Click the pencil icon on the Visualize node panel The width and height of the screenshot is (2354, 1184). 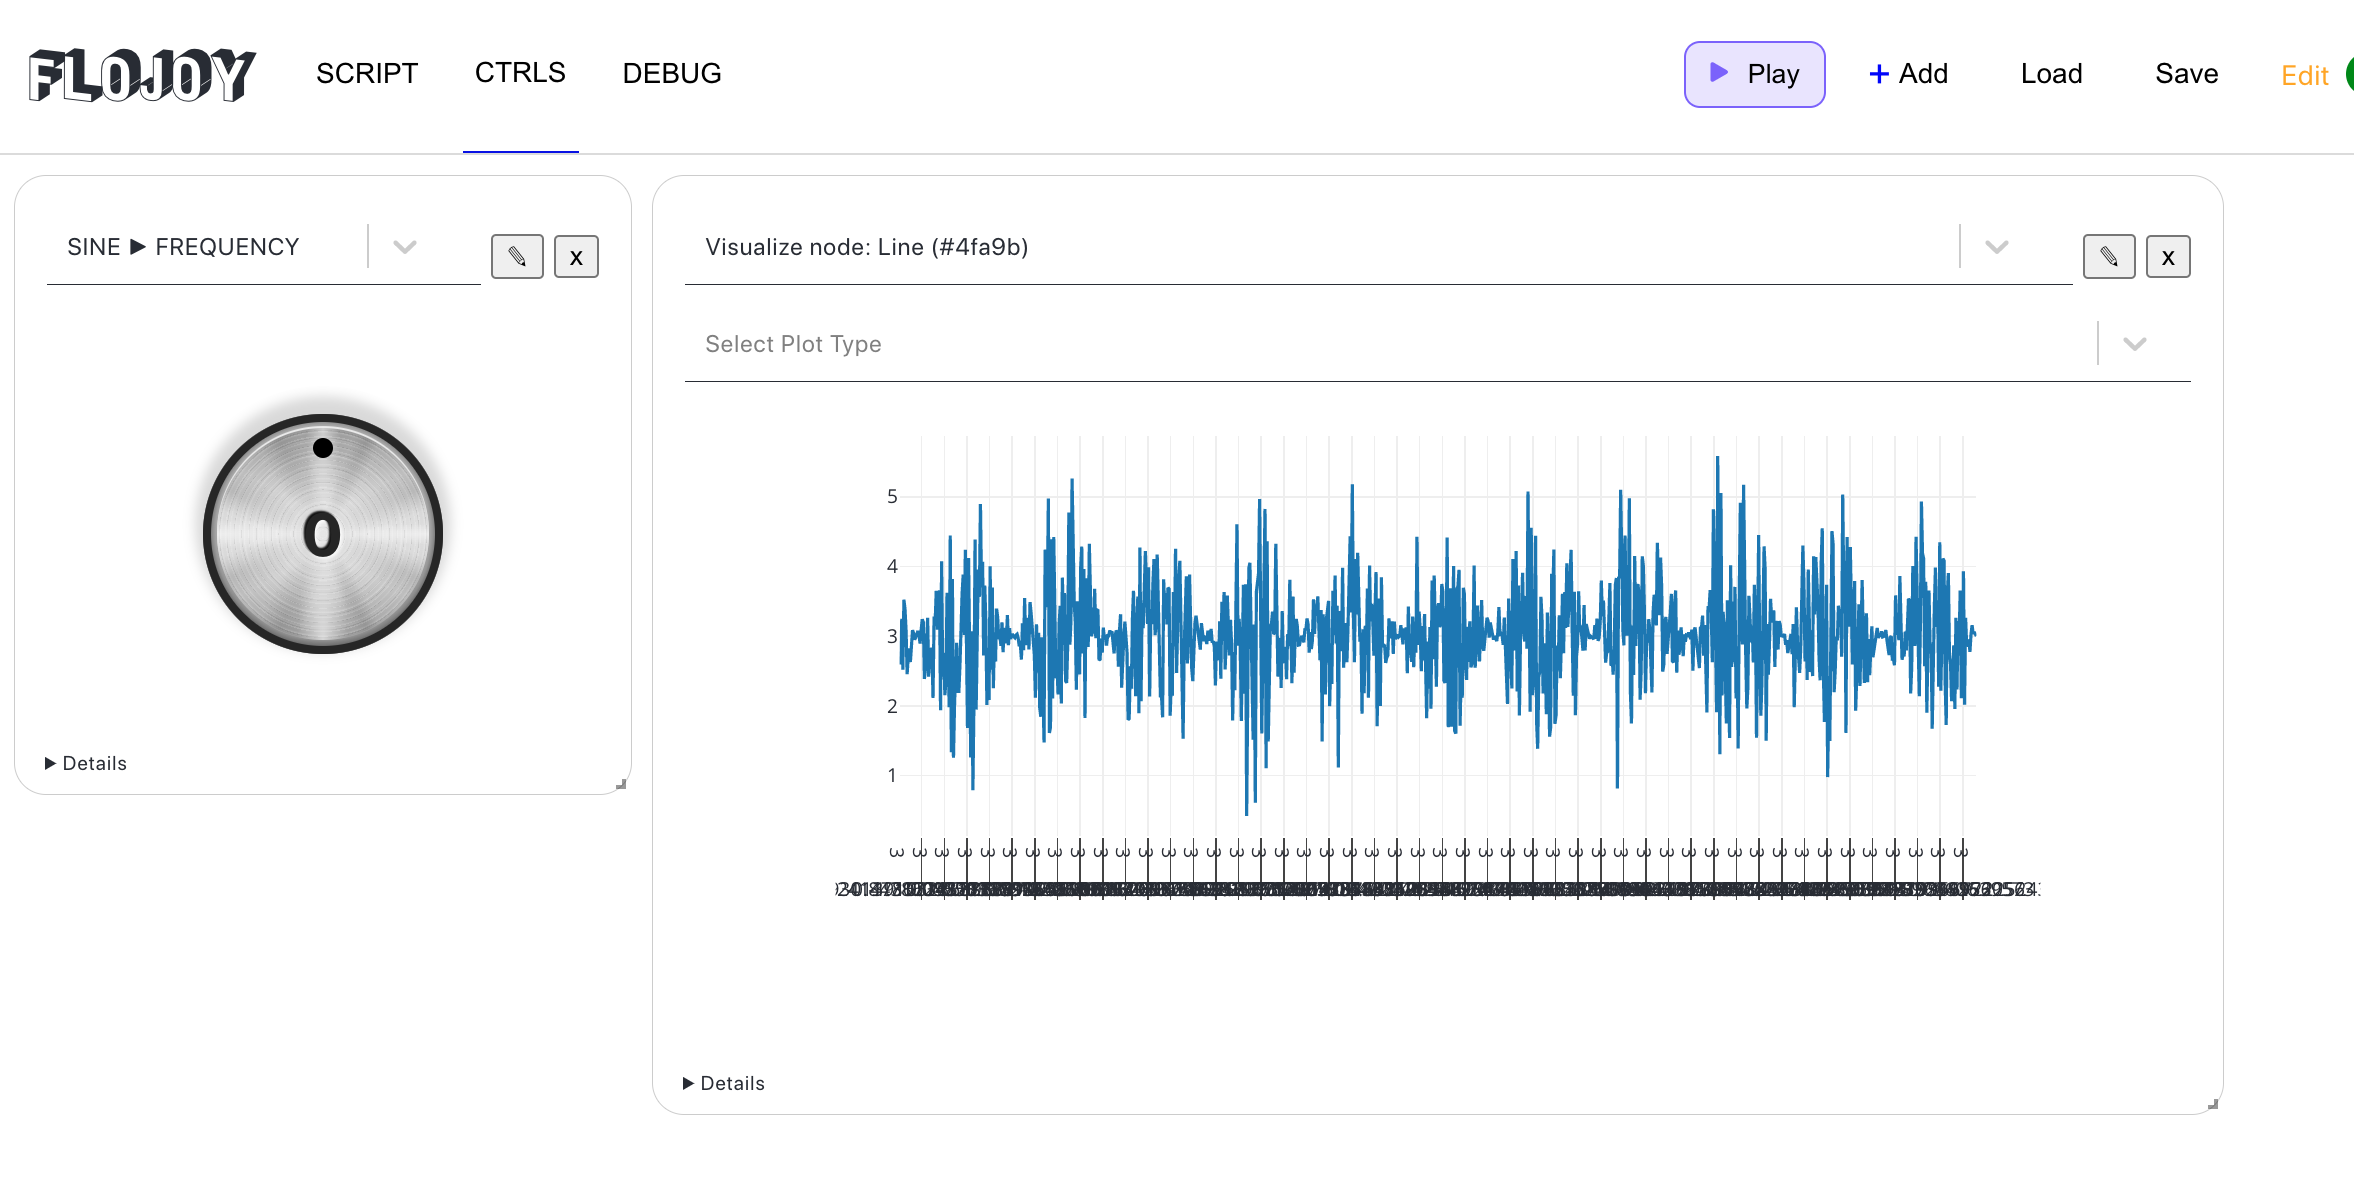pyautogui.click(x=2109, y=256)
